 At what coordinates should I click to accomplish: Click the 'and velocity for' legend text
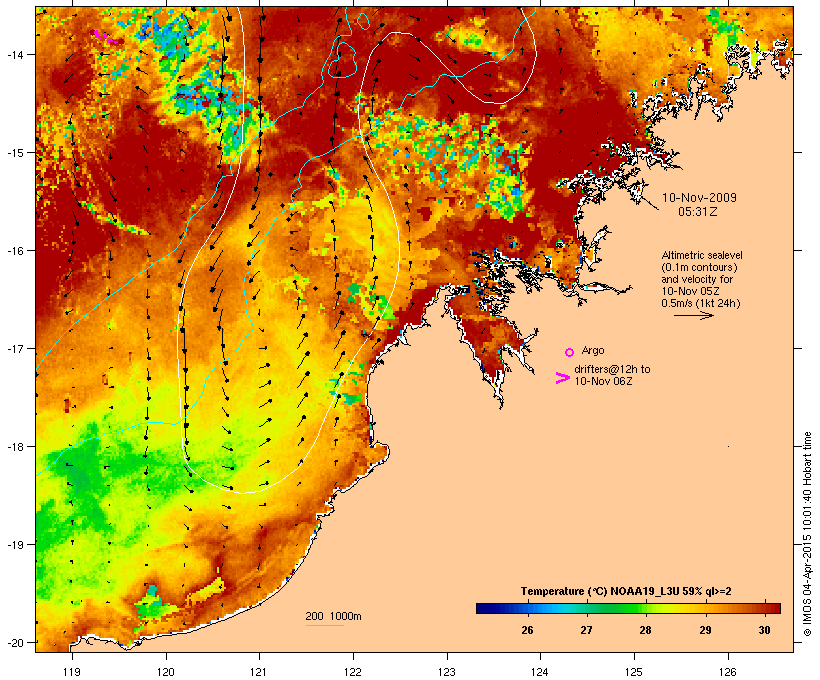tap(697, 279)
